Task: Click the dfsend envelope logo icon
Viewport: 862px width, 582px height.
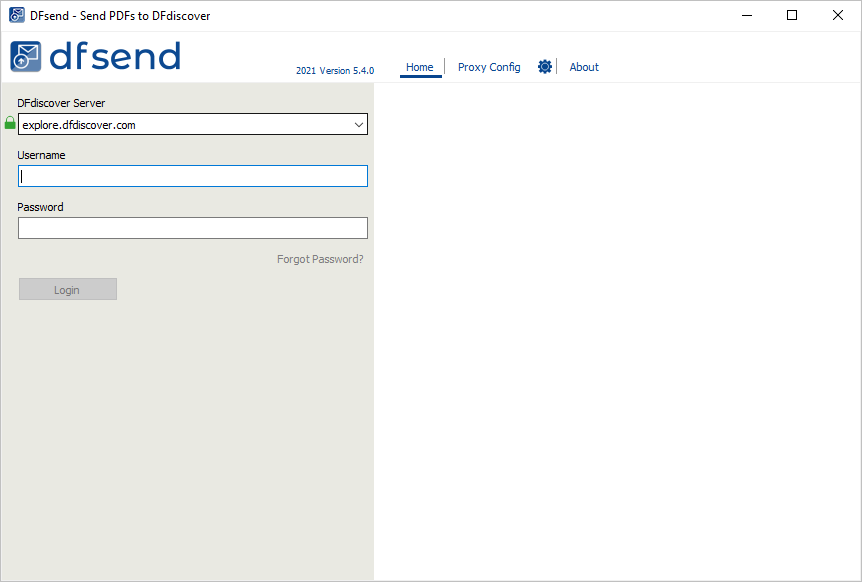Action: [26, 56]
